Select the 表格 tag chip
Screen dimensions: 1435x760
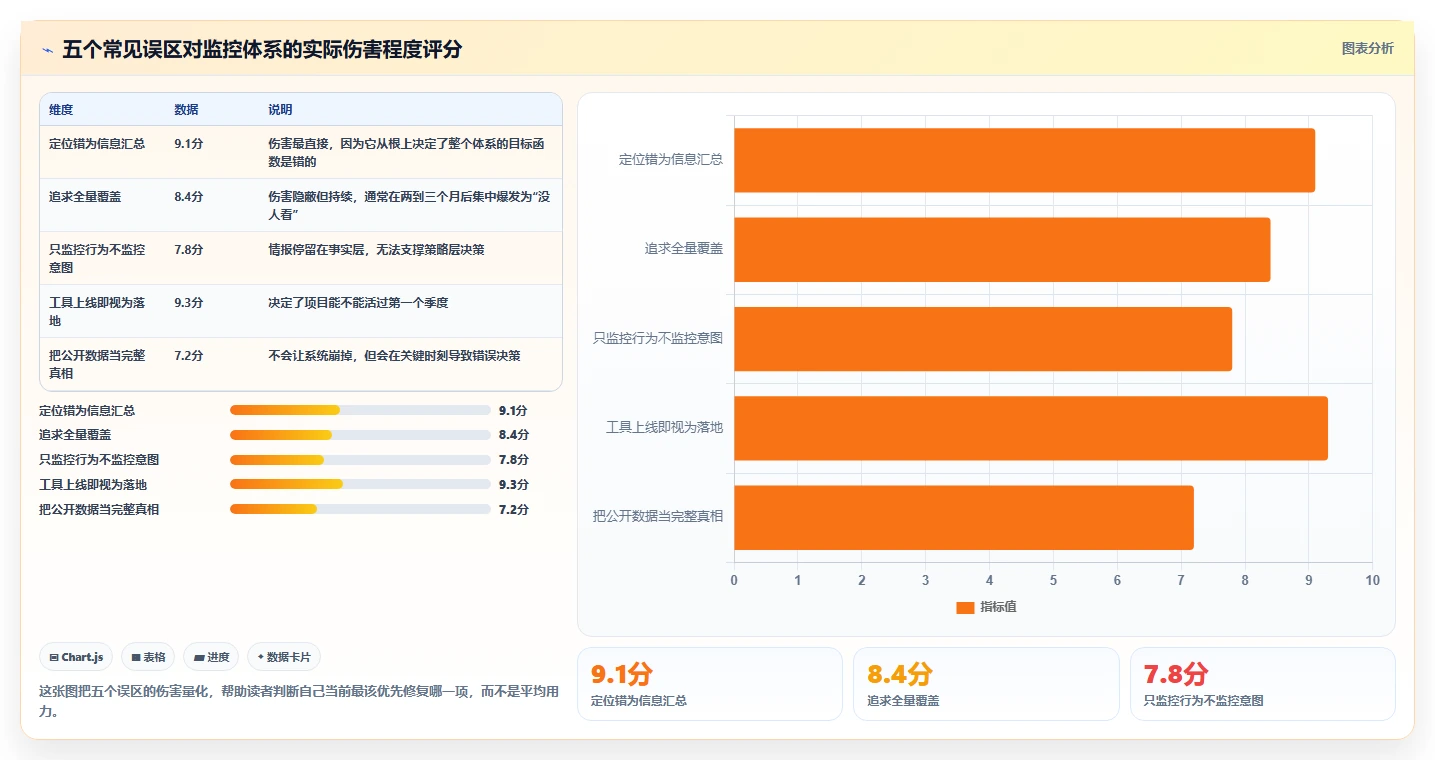(148, 657)
